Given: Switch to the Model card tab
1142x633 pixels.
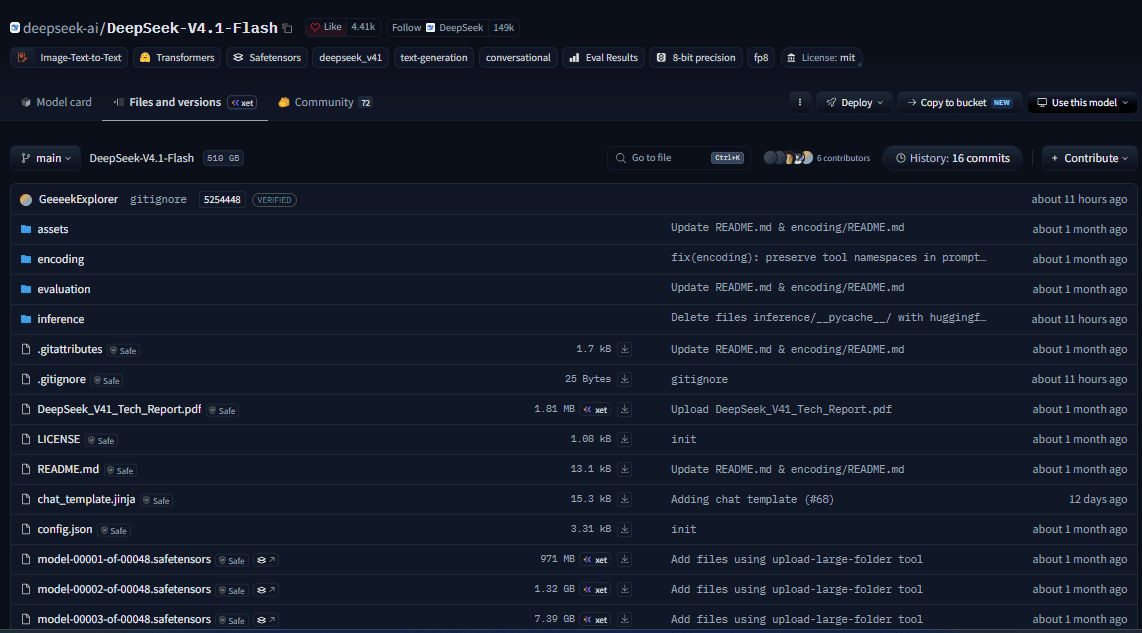Looking at the screenshot, I should point(56,102).
